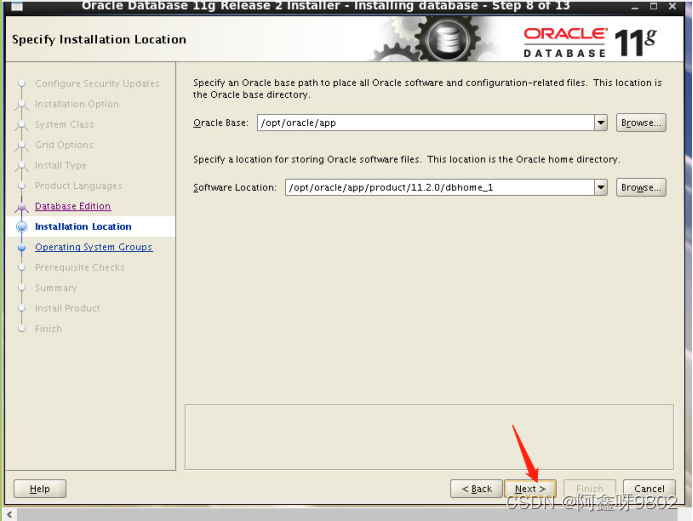Click the Configure Security Updates step
Image resolution: width=693 pixels, height=521 pixels.
click(x=97, y=84)
